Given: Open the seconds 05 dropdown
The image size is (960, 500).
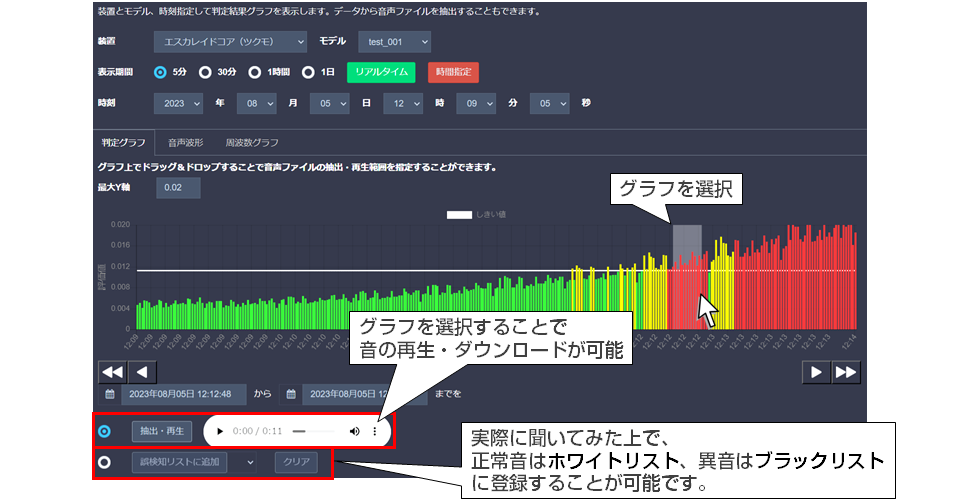Looking at the screenshot, I should pyautogui.click(x=549, y=103).
